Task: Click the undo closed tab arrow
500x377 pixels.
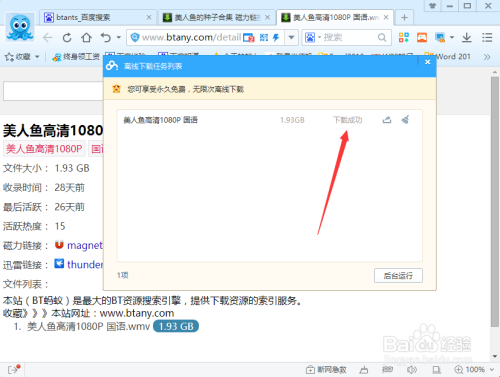Action: (x=106, y=38)
